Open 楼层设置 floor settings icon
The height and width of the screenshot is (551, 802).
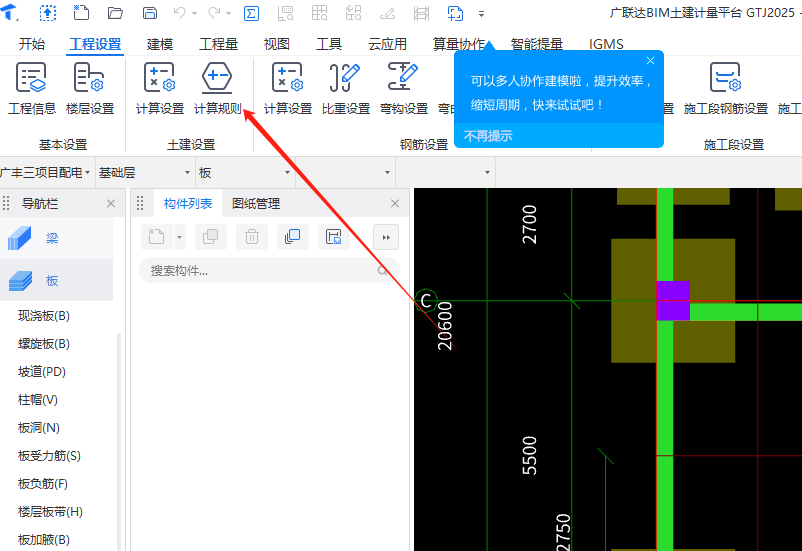(90, 88)
